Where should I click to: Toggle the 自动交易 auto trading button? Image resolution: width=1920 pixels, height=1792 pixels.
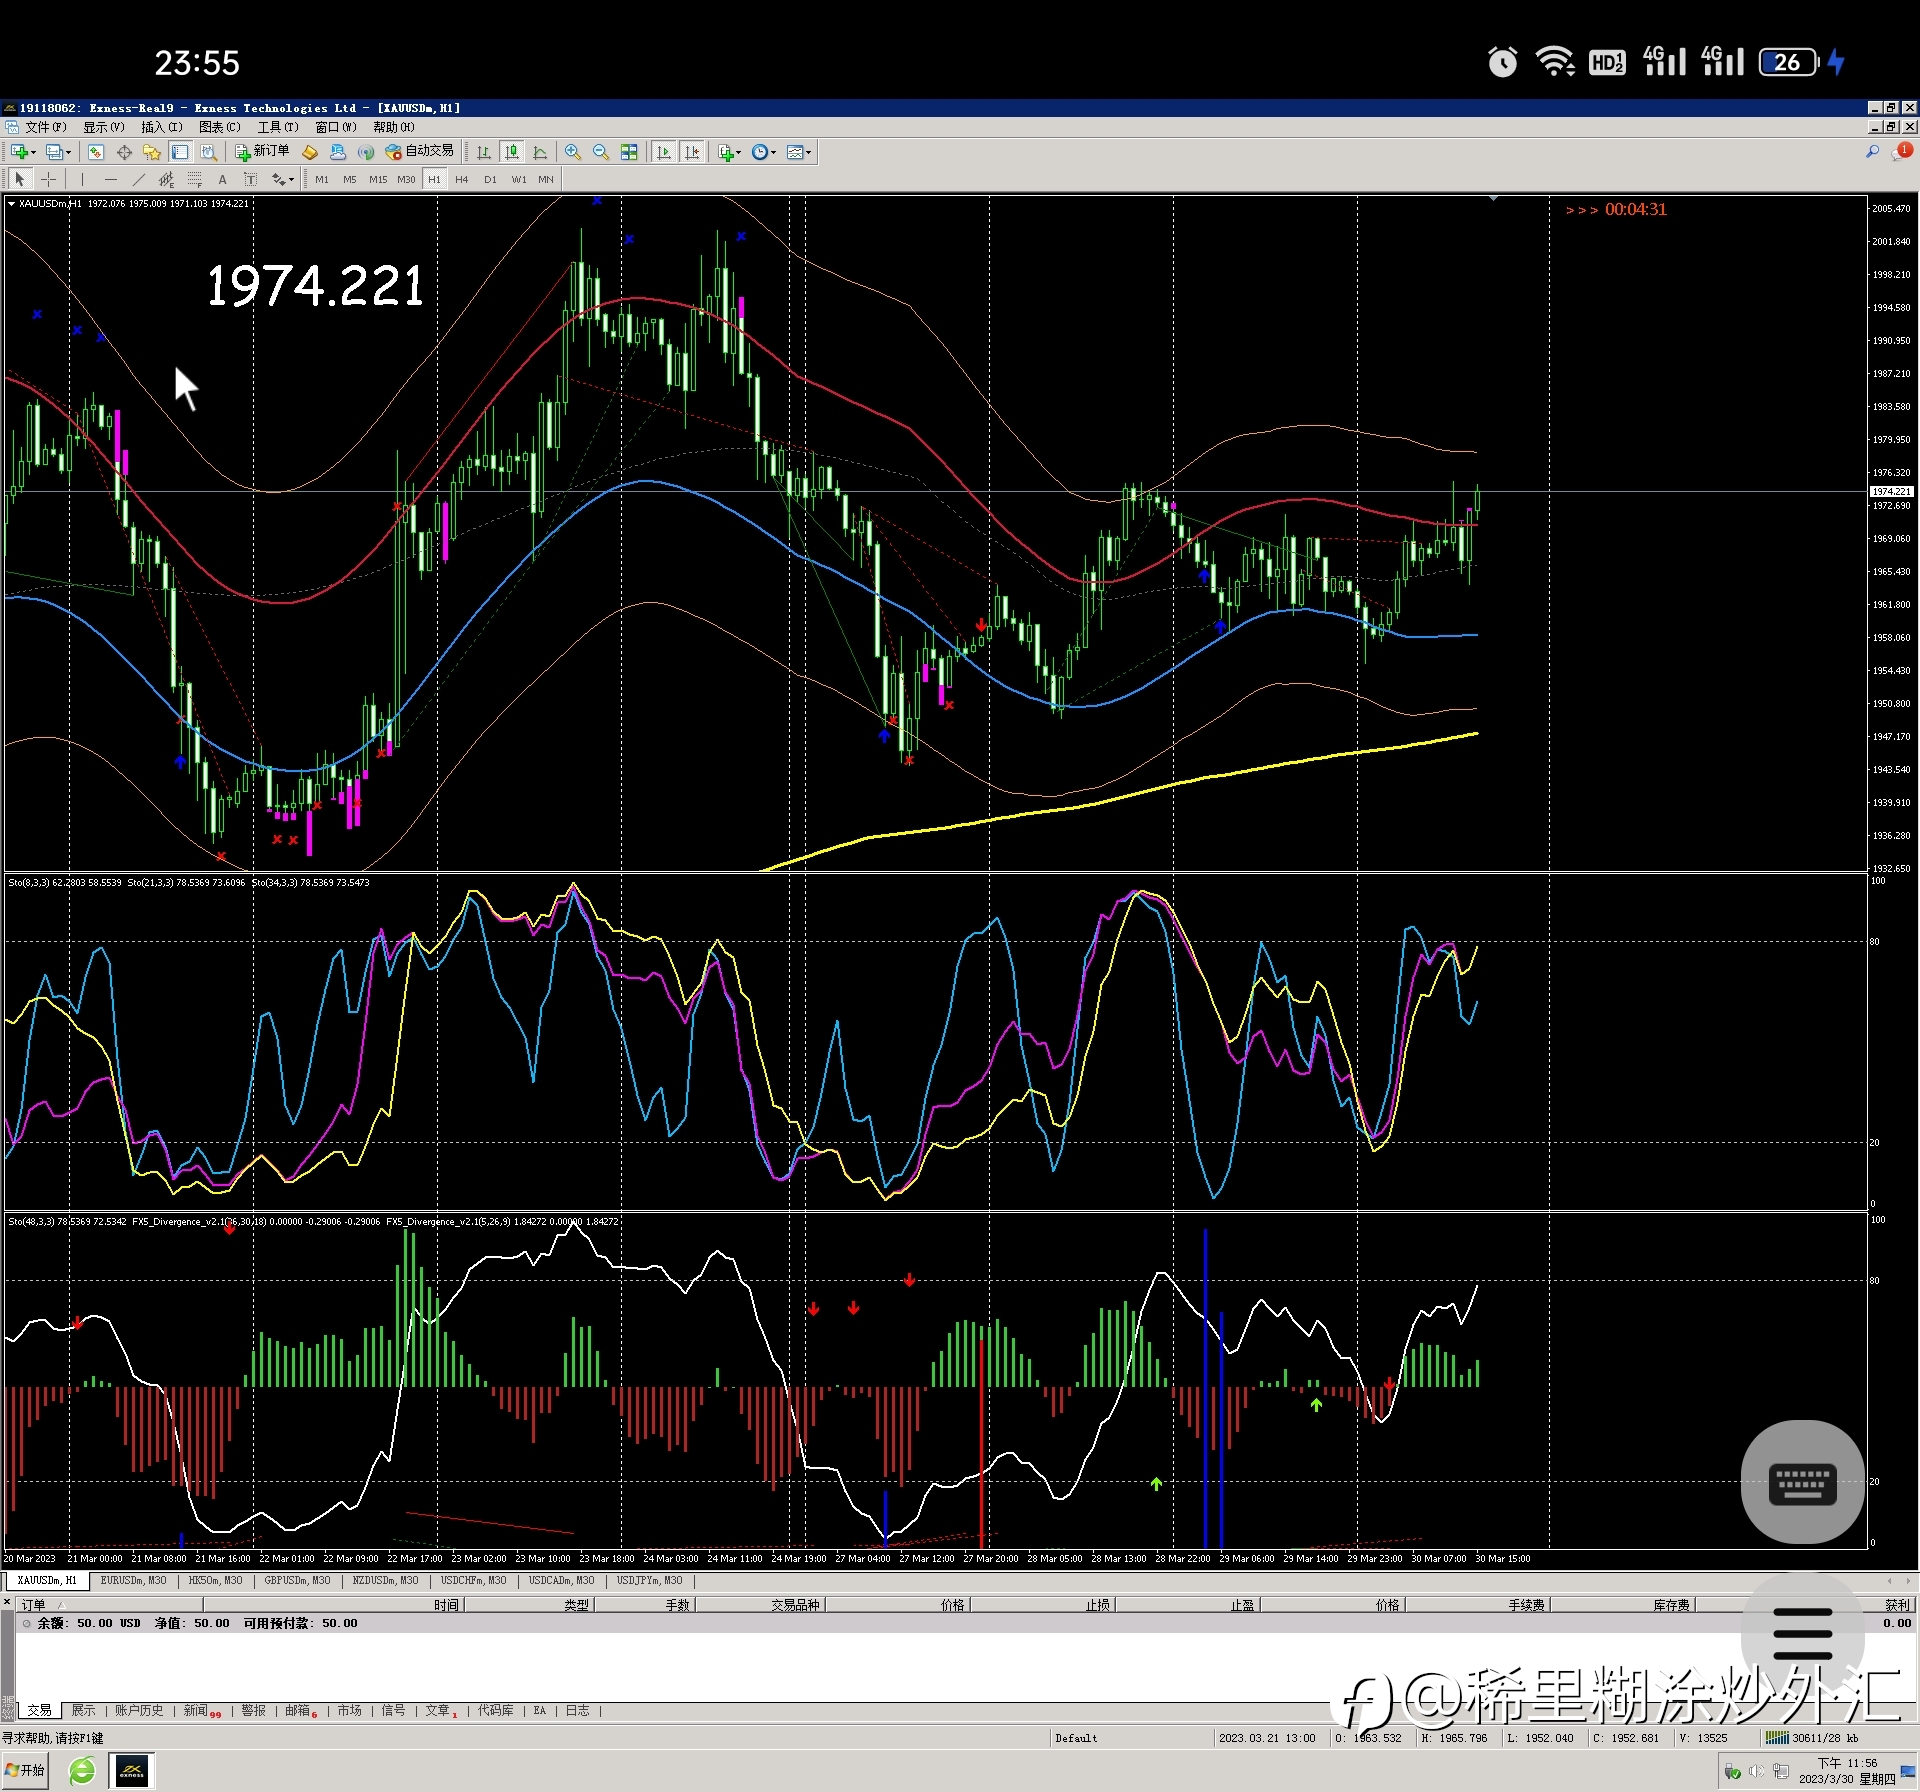[420, 151]
